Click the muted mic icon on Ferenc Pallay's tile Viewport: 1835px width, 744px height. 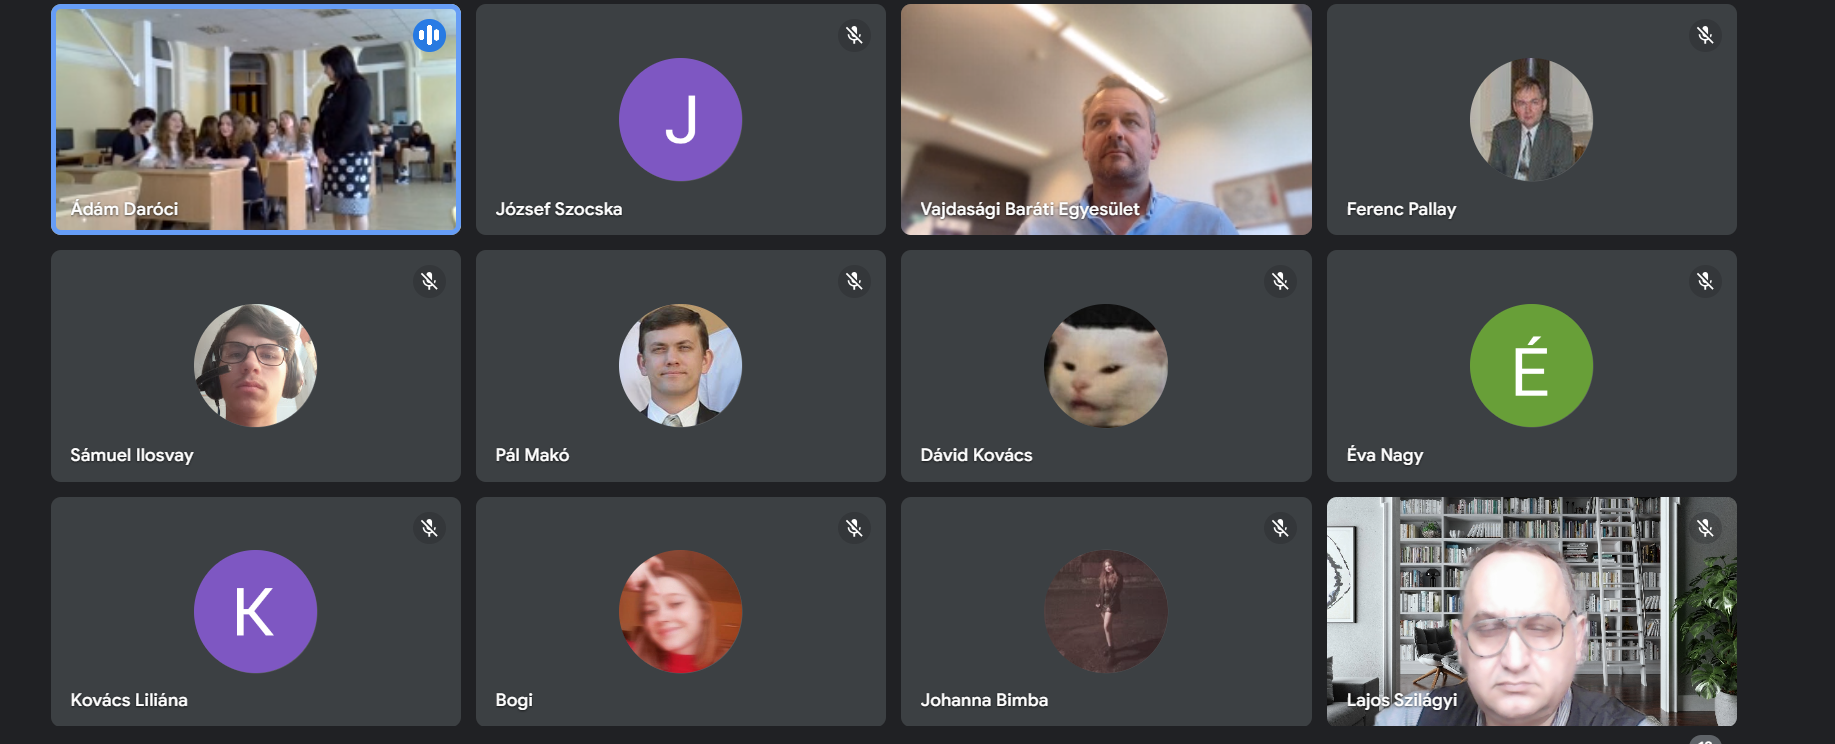(1705, 36)
